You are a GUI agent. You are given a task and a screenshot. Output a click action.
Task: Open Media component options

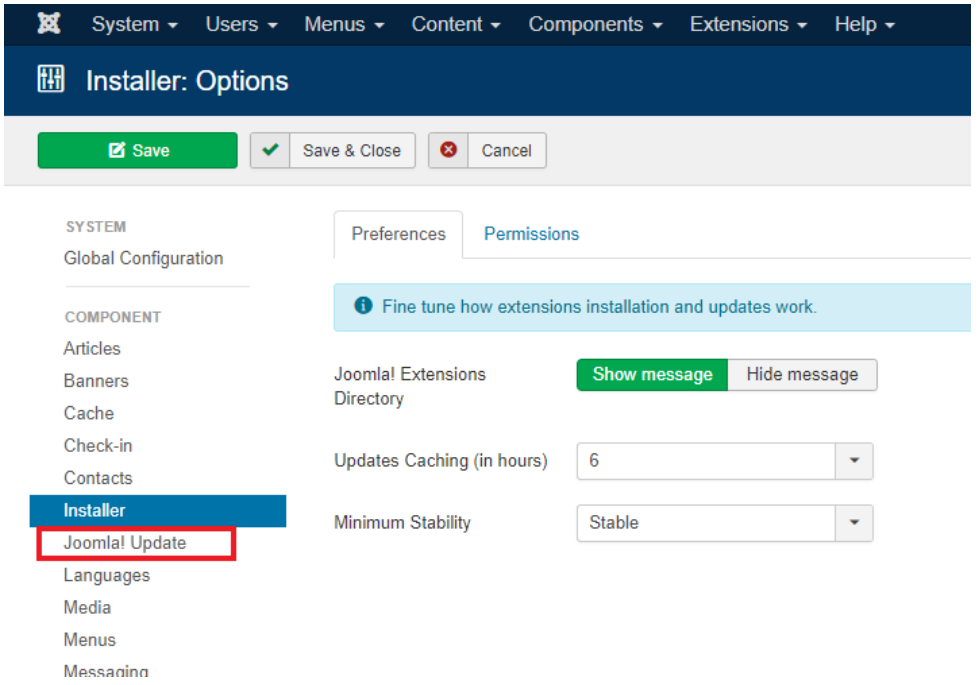point(87,608)
